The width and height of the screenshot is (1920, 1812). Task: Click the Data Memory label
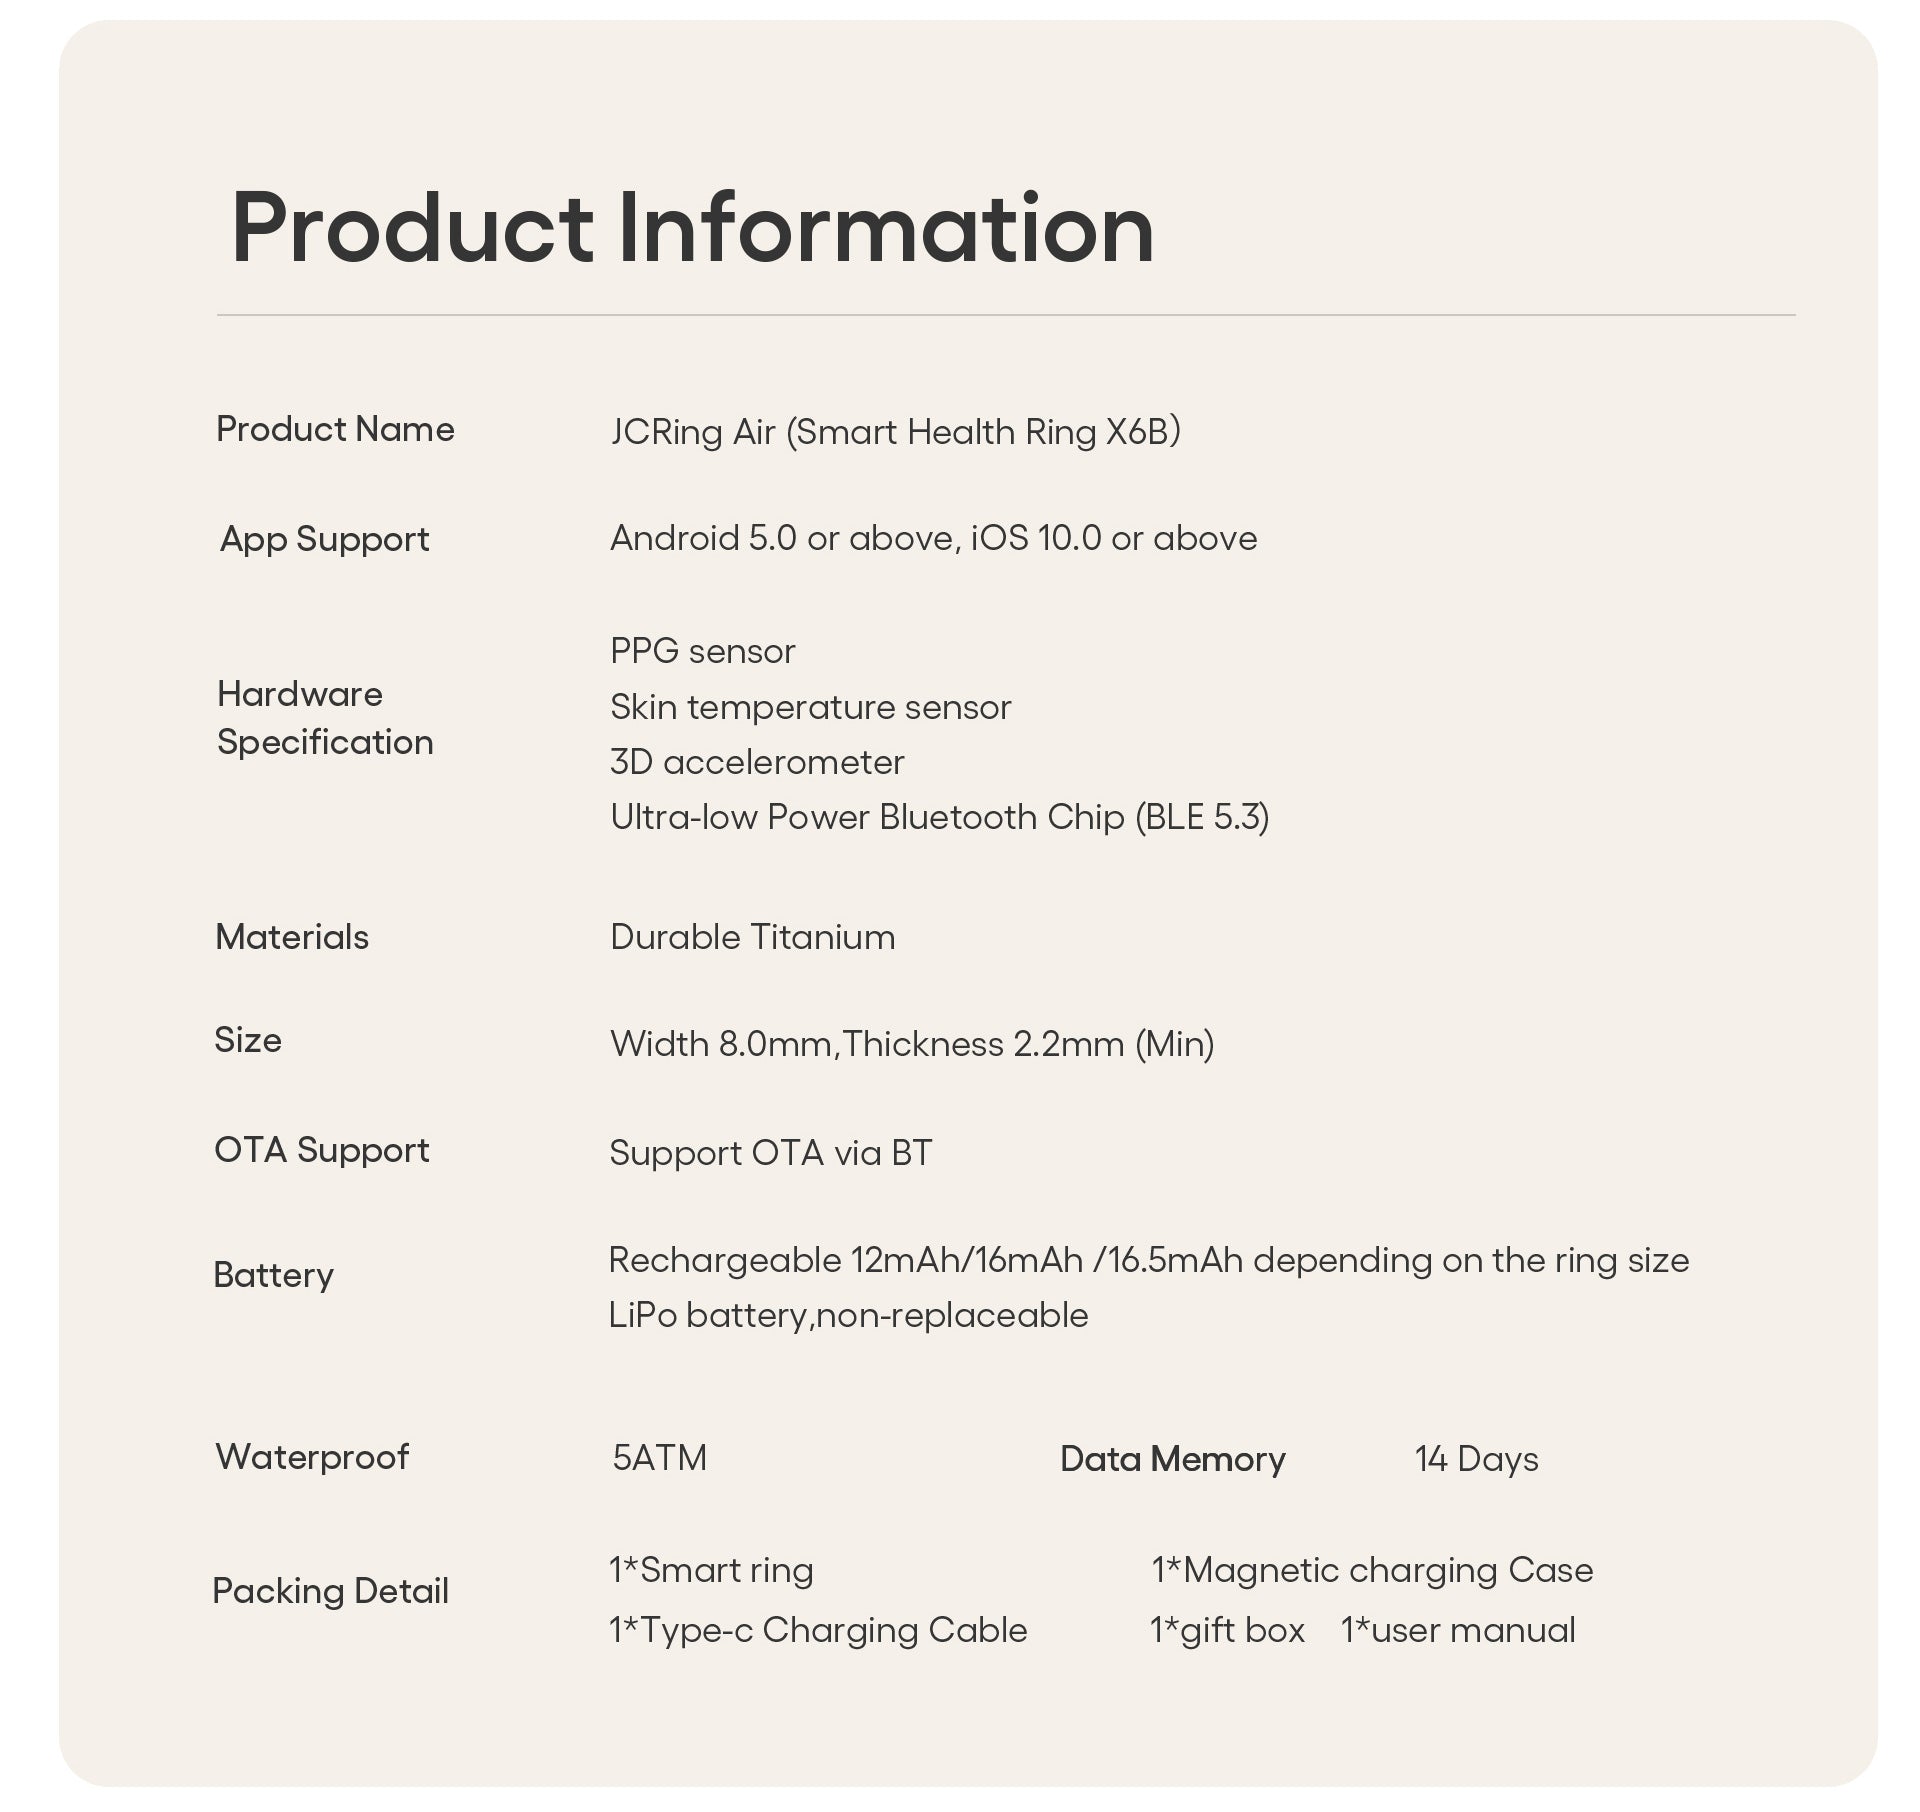pos(1172,1459)
